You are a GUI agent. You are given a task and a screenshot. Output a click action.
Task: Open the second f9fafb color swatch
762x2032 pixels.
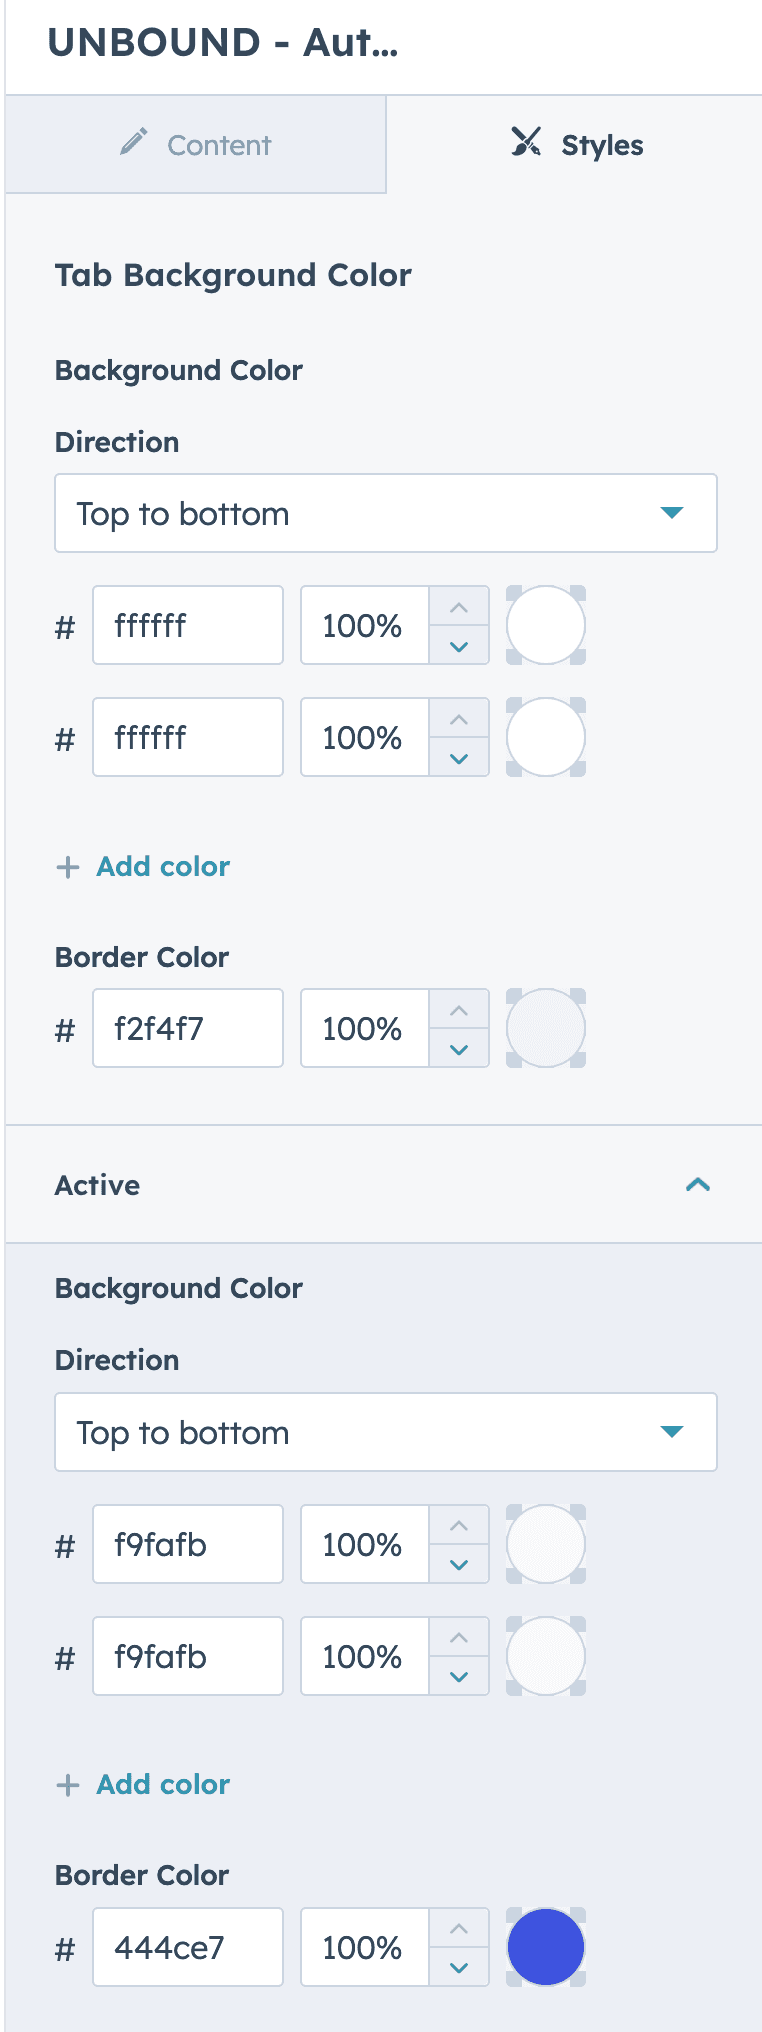coord(546,1656)
